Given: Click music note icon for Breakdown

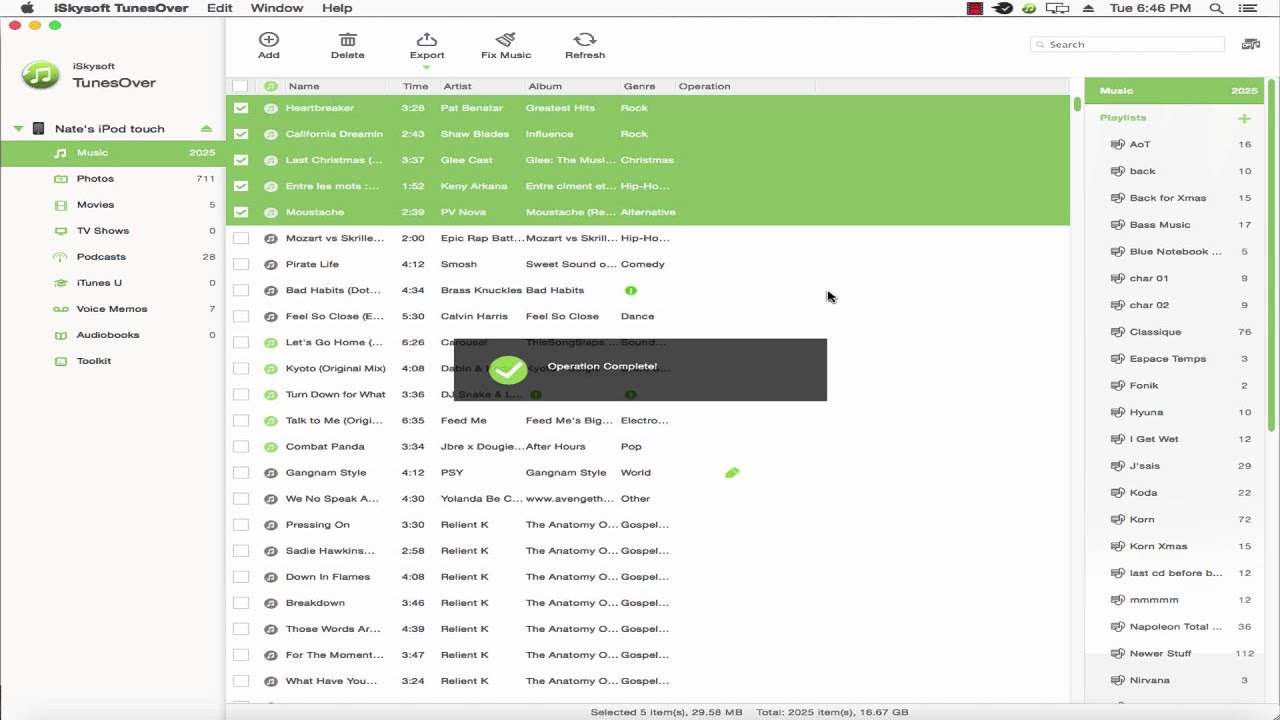Looking at the screenshot, I should pyautogui.click(x=270, y=603).
